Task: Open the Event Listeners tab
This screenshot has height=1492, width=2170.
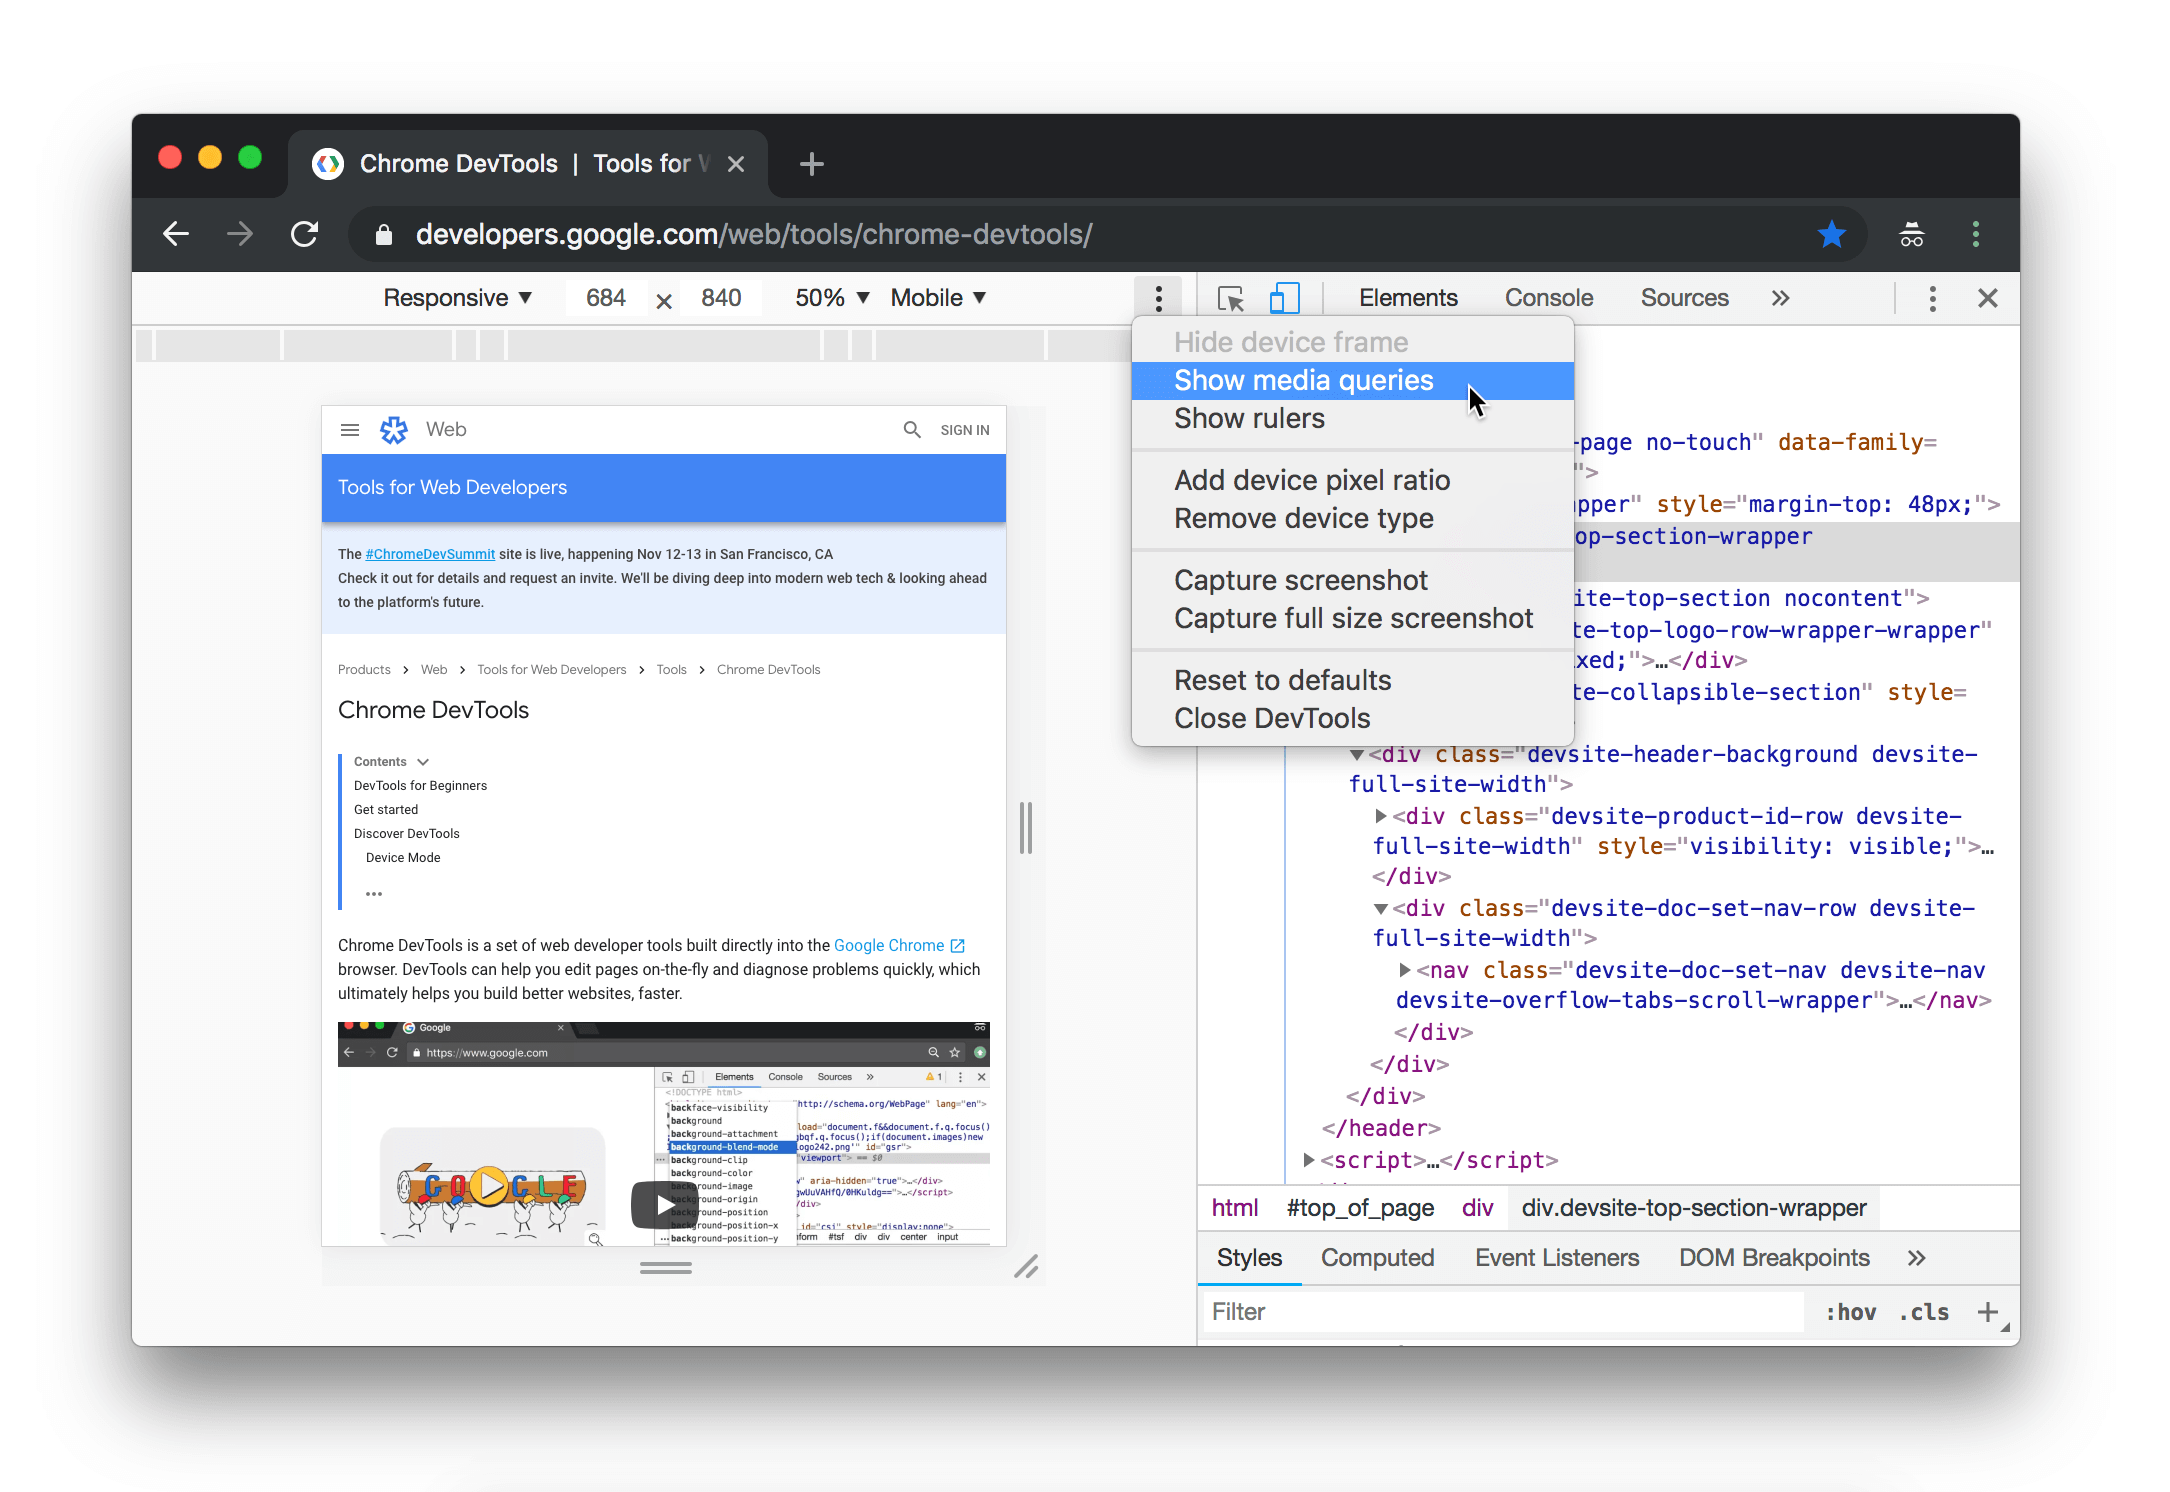Action: click(1557, 1258)
